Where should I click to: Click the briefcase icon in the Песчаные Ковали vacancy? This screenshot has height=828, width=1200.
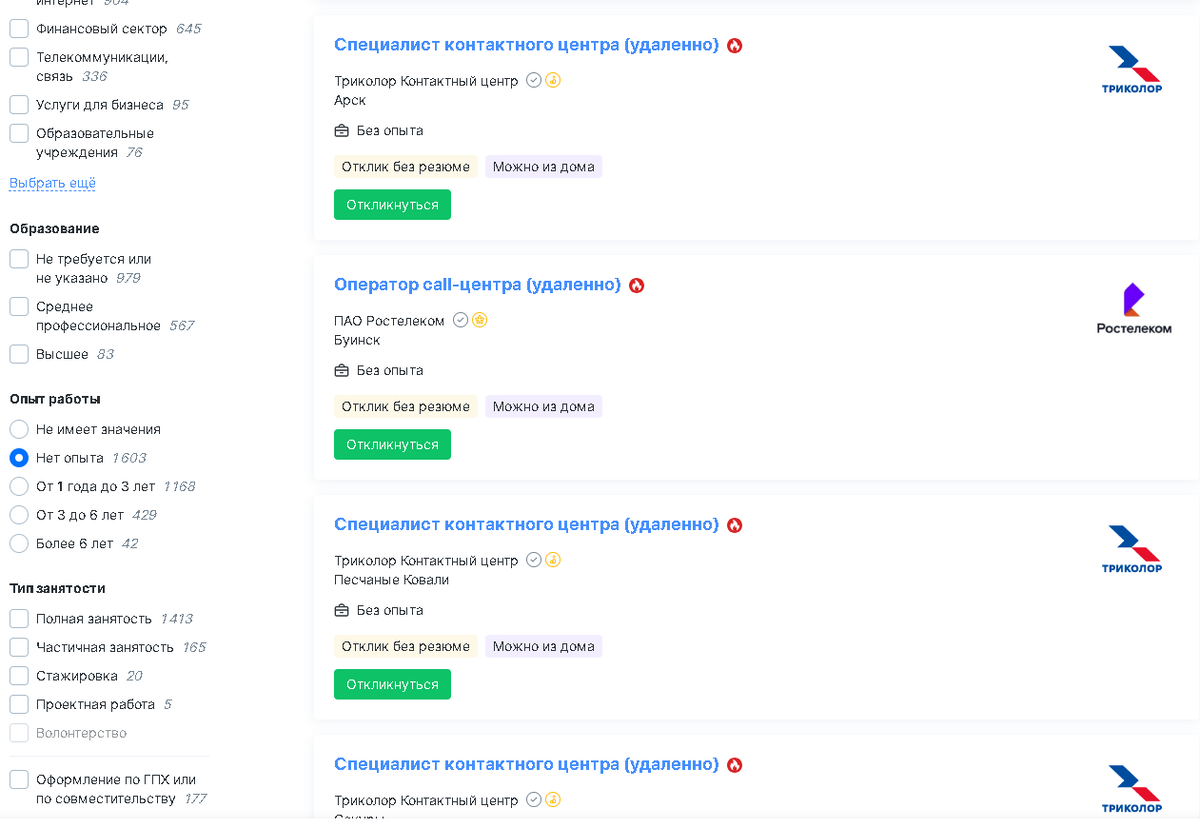pos(342,611)
